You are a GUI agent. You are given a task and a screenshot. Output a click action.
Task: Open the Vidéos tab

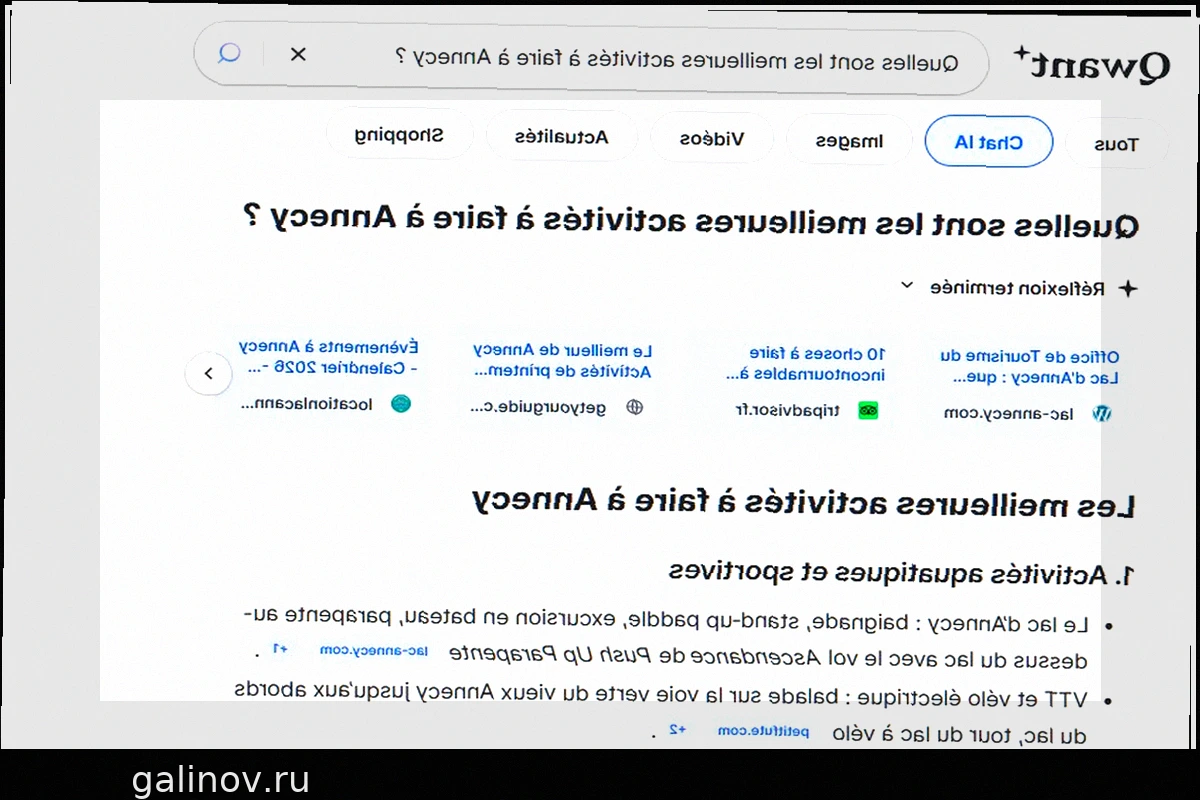711,139
